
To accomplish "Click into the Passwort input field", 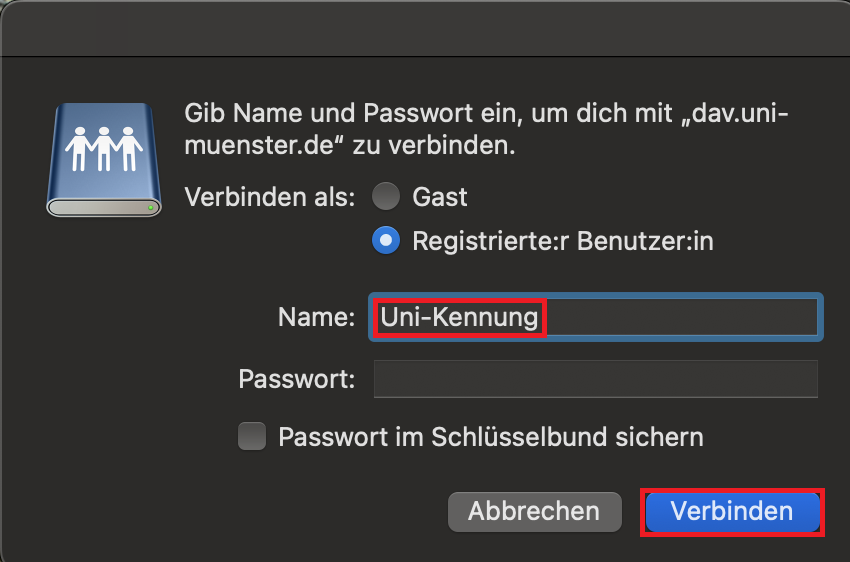I will [x=595, y=380].
